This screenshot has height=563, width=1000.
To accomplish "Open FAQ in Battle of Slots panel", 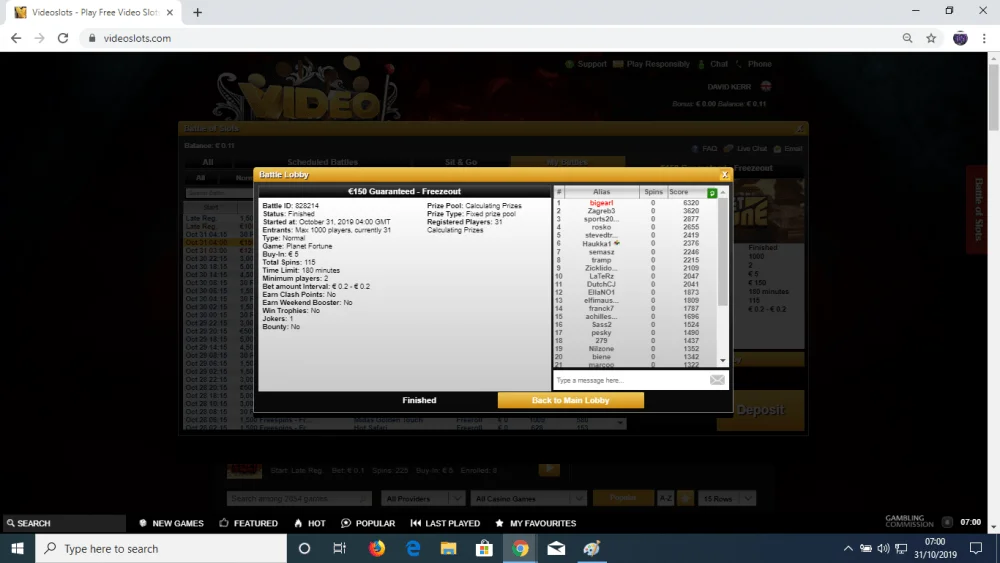I will point(704,149).
